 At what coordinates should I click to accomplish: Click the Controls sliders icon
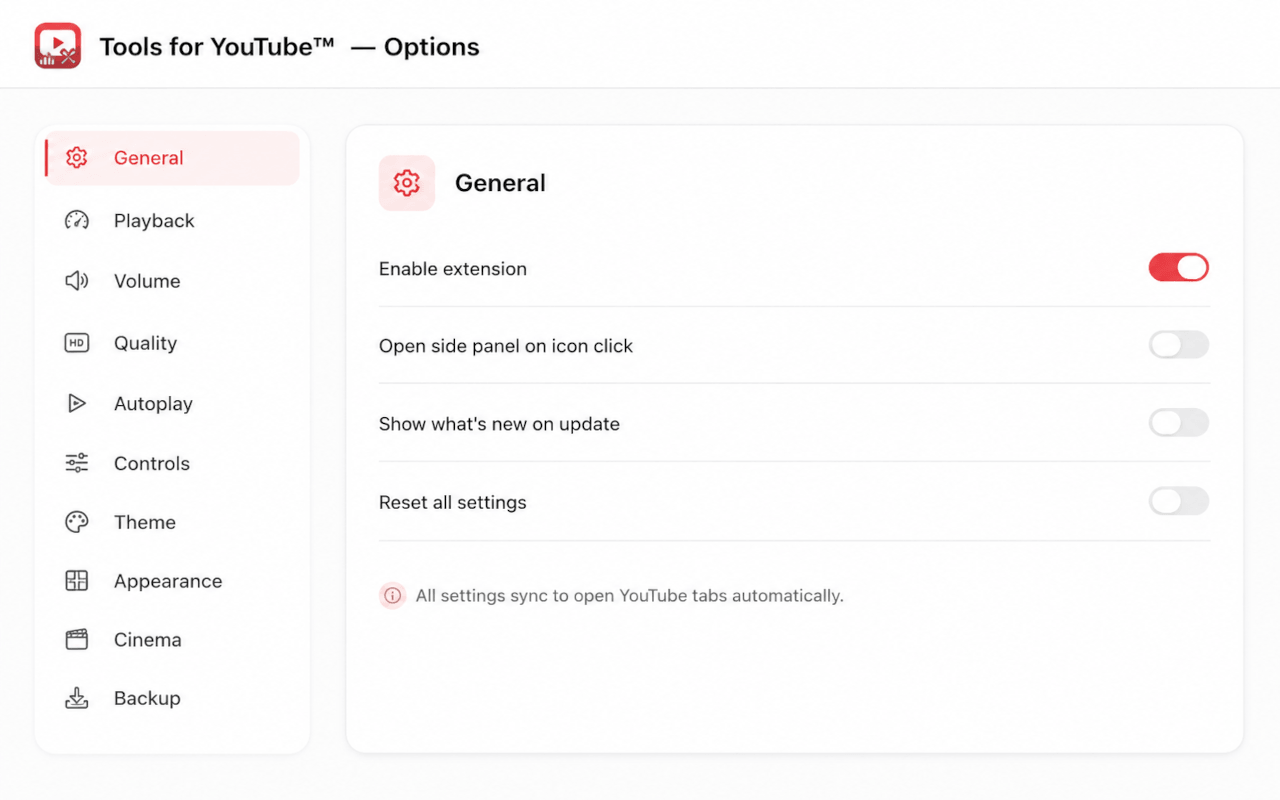[77, 463]
